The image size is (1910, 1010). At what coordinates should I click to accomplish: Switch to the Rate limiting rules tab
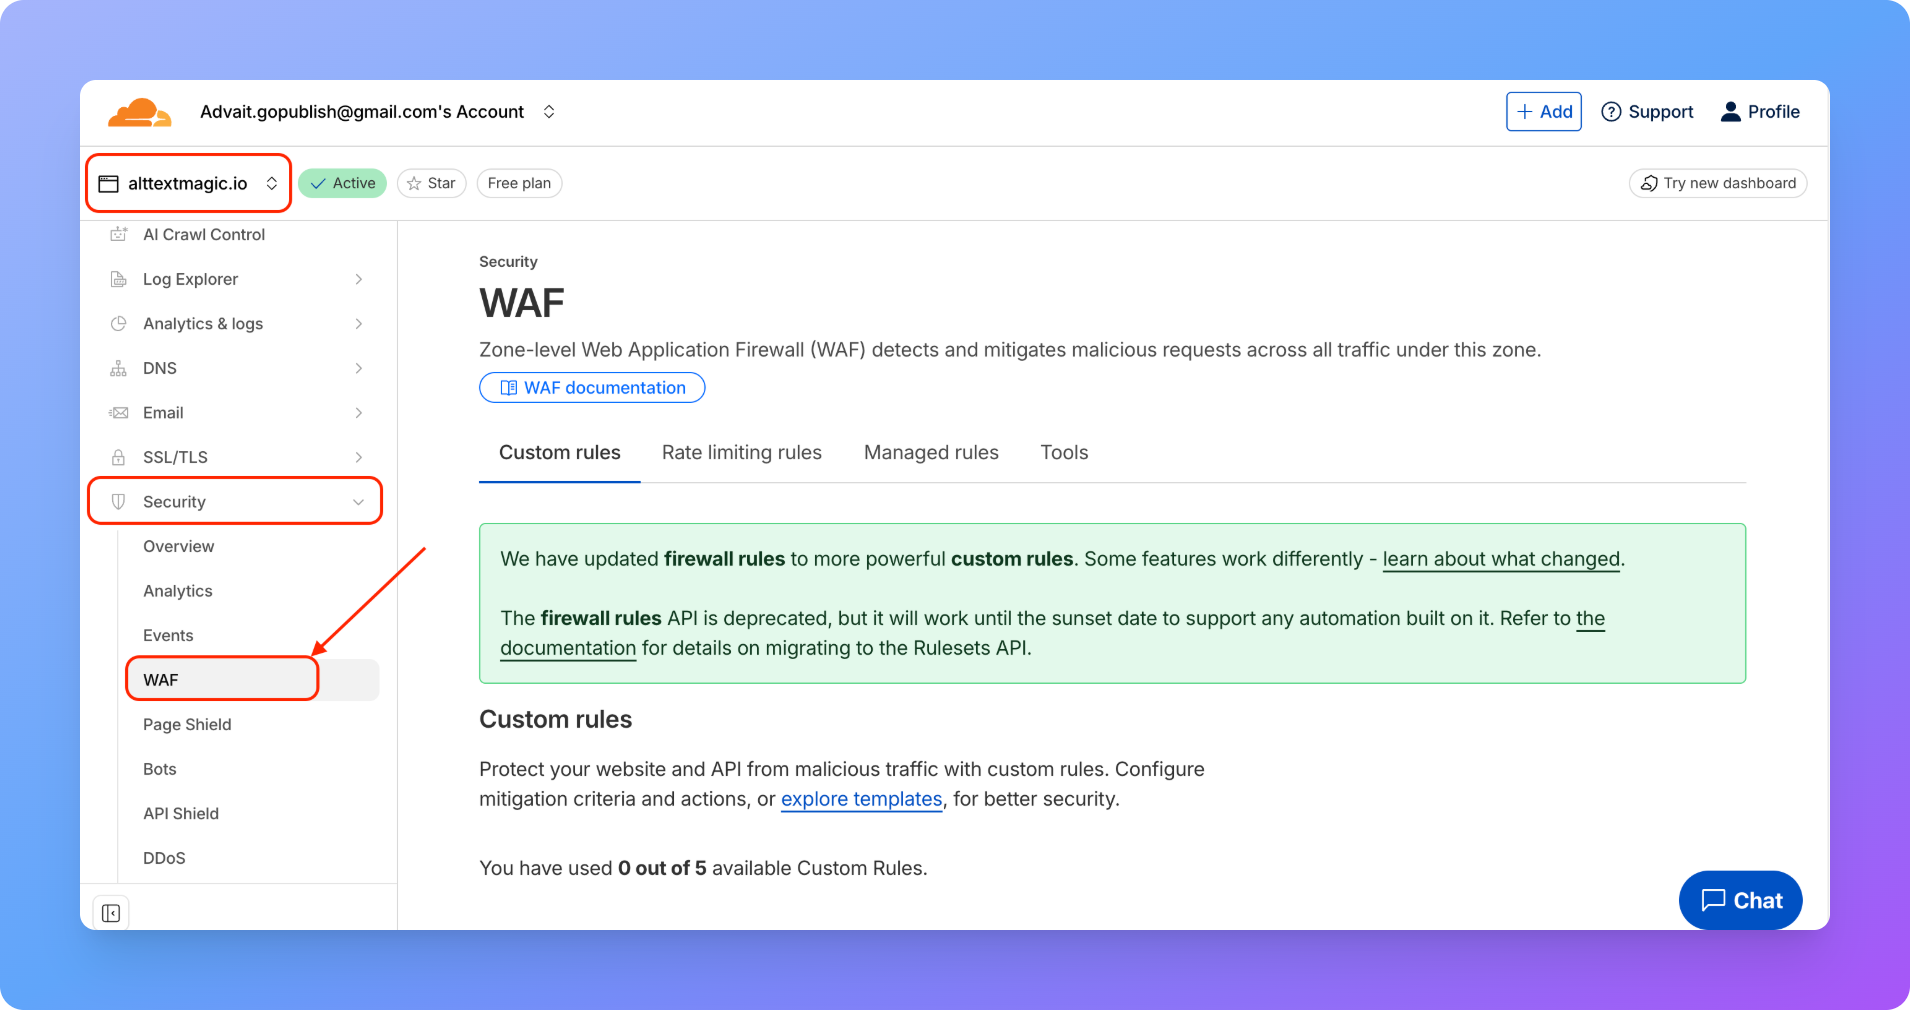[741, 453]
